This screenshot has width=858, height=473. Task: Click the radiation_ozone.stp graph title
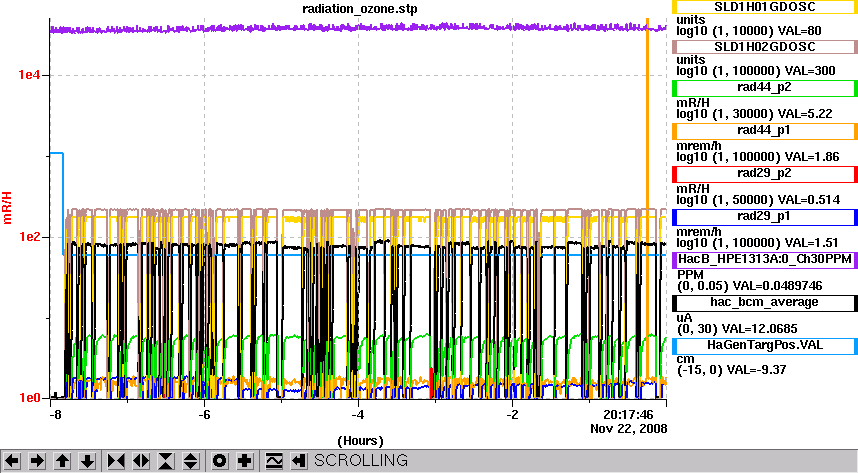click(360, 9)
